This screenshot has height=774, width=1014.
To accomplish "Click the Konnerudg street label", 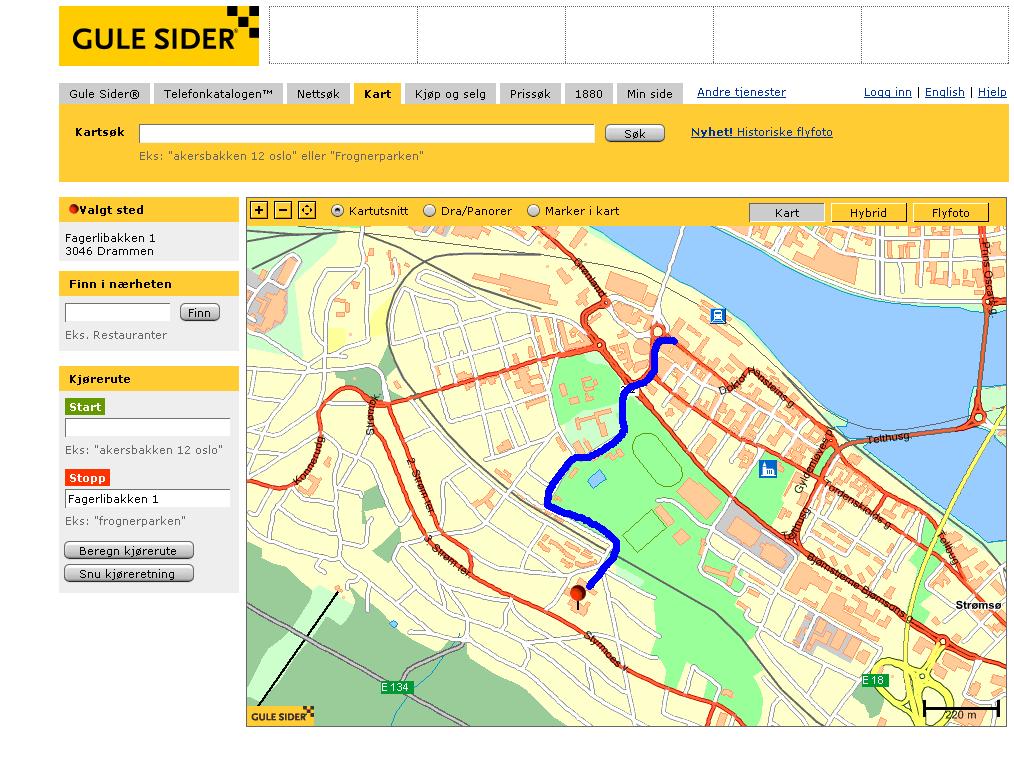I will point(308,461).
